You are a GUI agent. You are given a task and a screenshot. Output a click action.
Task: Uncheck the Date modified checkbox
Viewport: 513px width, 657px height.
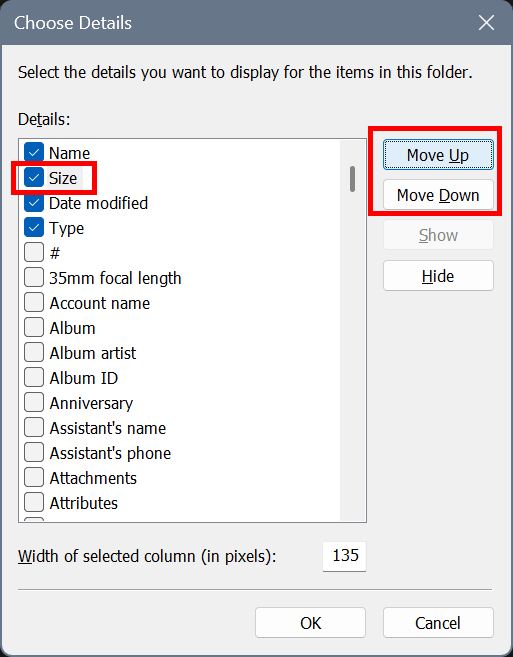(34, 203)
